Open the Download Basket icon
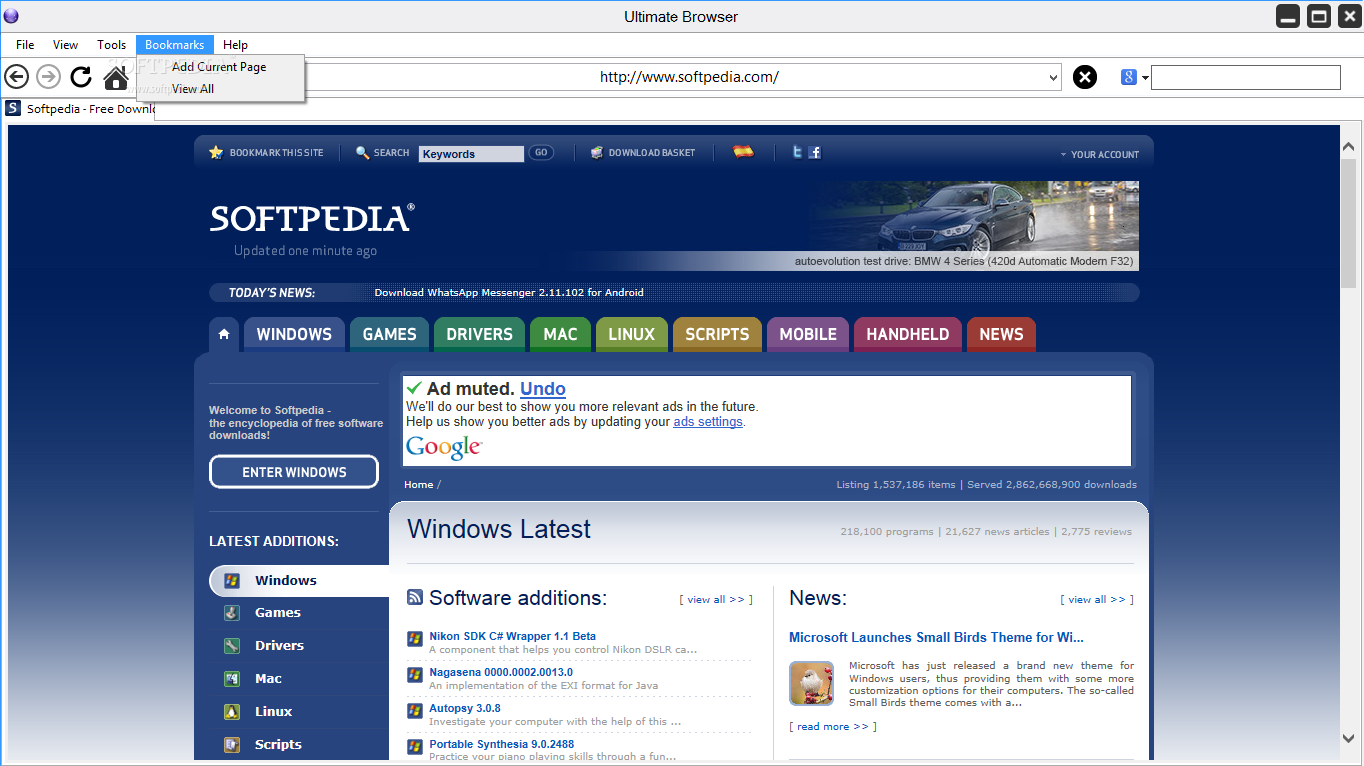1364x766 pixels. click(x=597, y=153)
